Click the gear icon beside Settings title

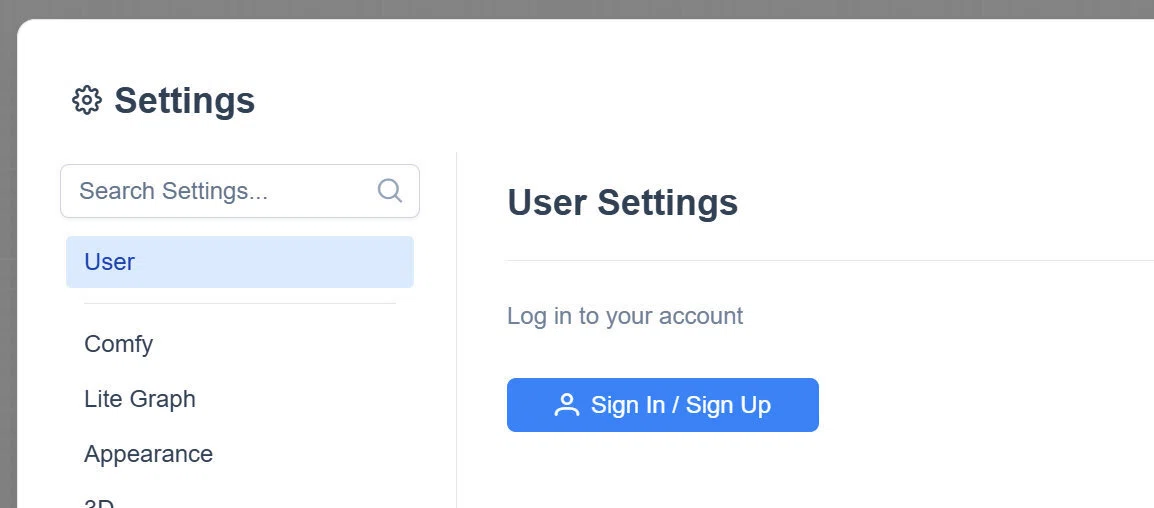pos(87,100)
